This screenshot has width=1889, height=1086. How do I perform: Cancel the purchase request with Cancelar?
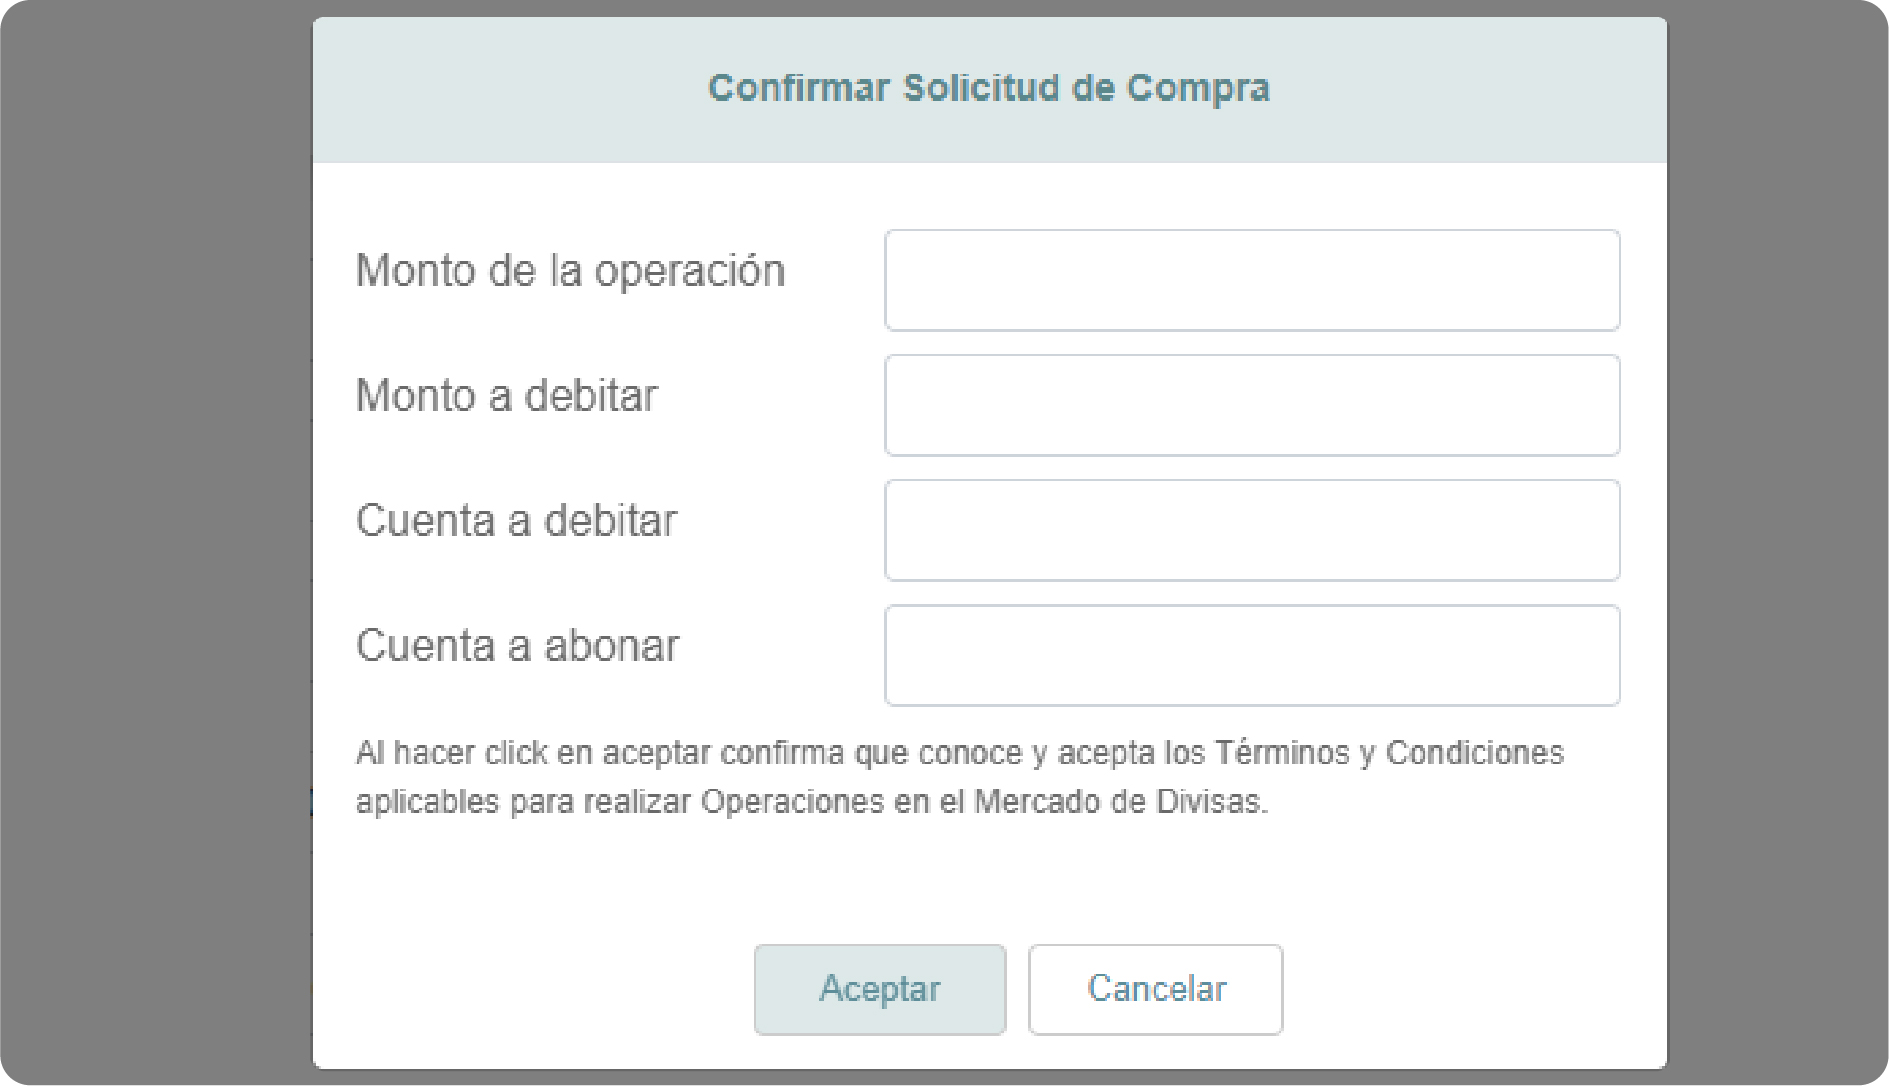tap(1155, 989)
